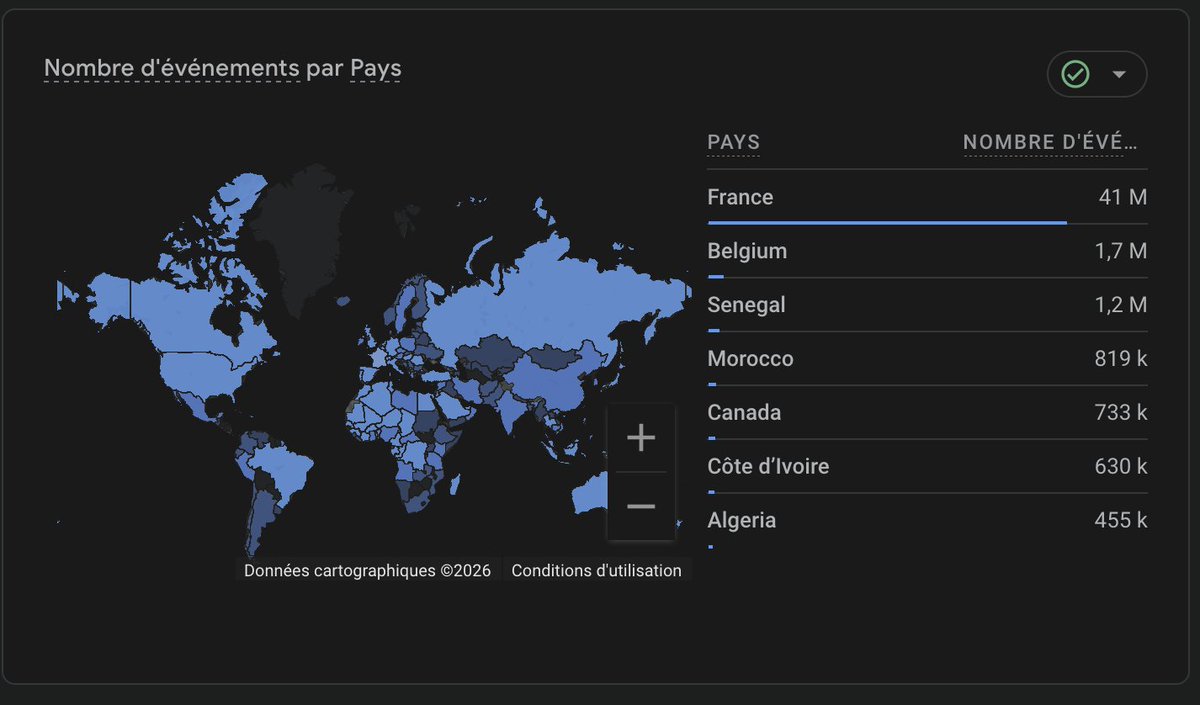The height and width of the screenshot is (705, 1200).
Task: Open Conditions d'utilisation link
Action: (x=597, y=571)
